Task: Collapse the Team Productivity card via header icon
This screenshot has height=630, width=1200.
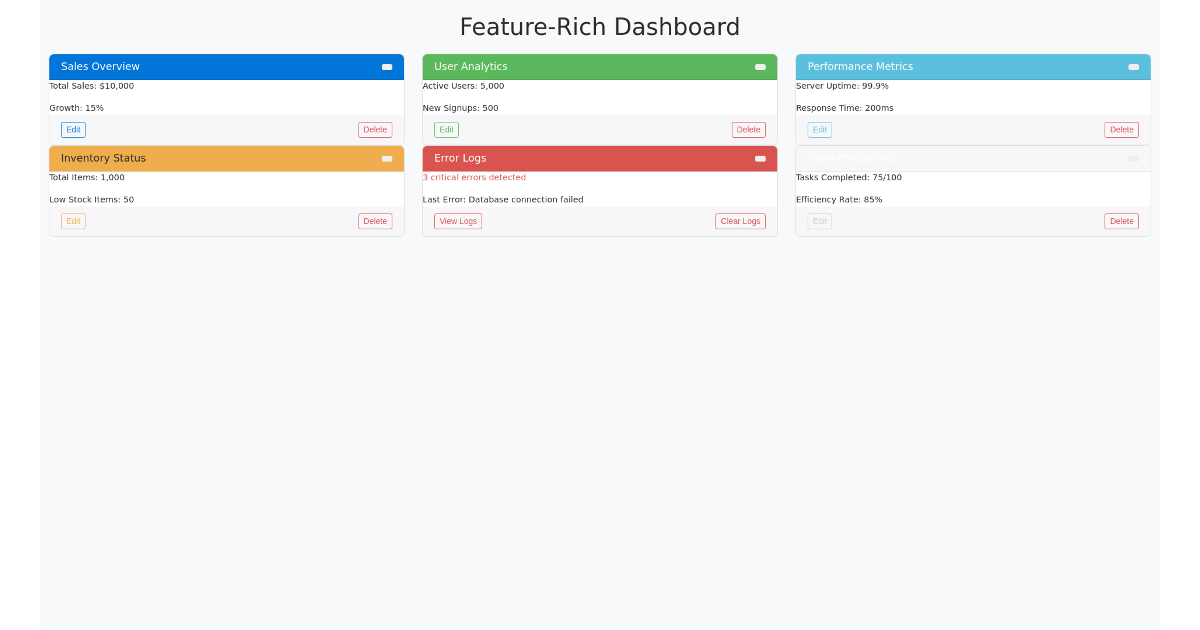Action: (1133, 158)
